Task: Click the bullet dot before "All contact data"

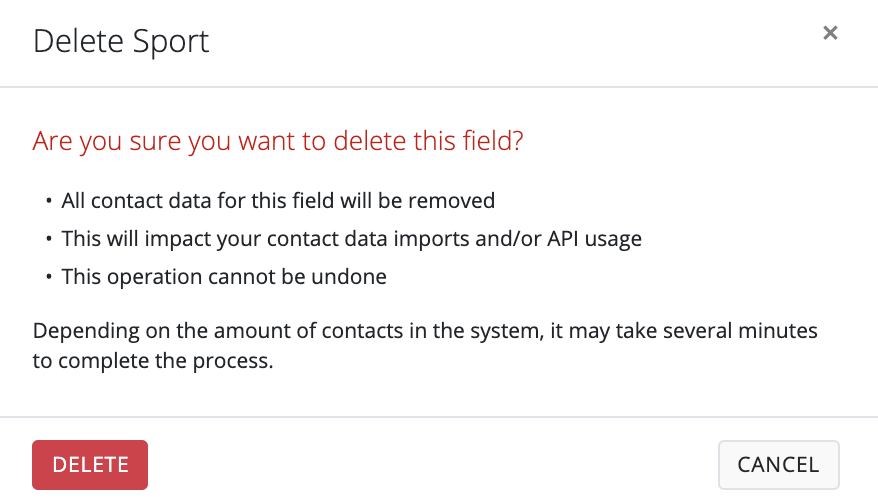Action: click(x=50, y=201)
